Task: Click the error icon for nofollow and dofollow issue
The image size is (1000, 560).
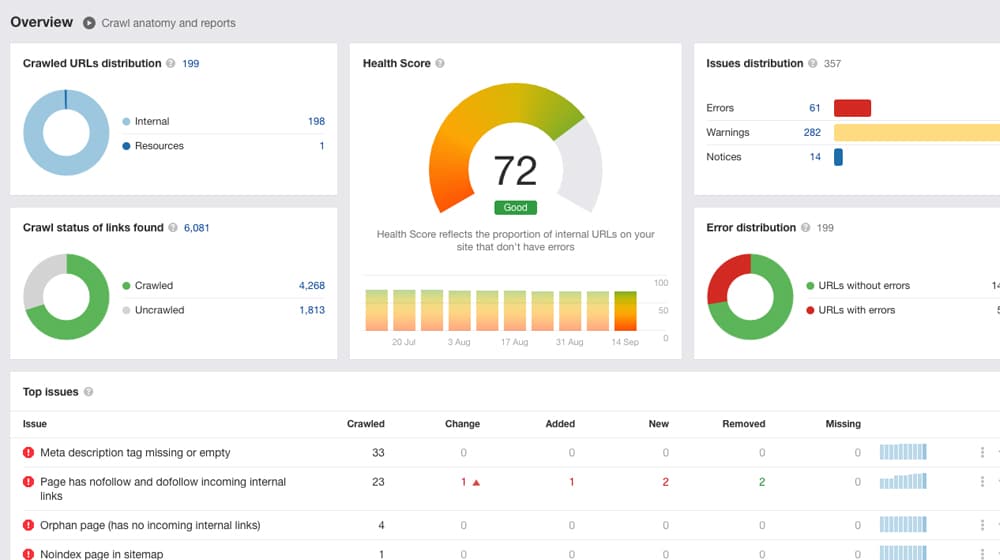Action: 28,482
